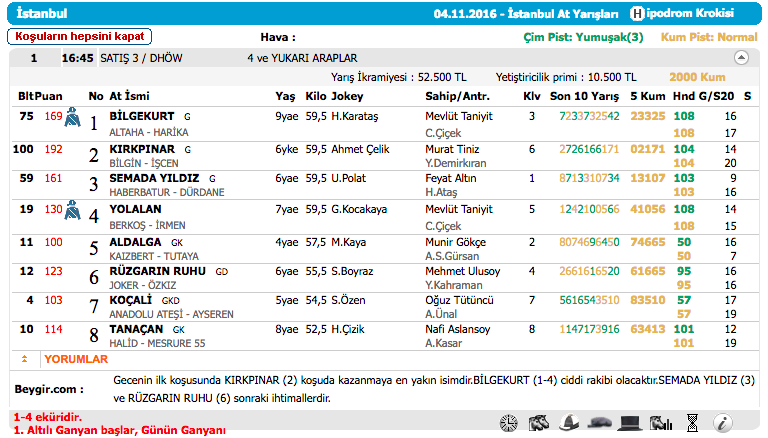Click the 'Hnd' column header
This screenshot has width=768, height=438.
[684, 96]
